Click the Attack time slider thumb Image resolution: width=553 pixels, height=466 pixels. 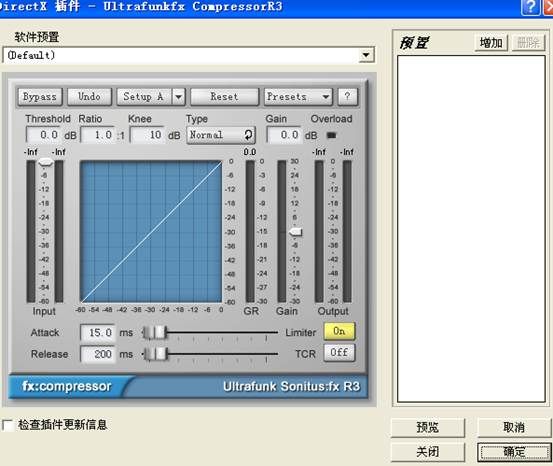[x=155, y=332]
